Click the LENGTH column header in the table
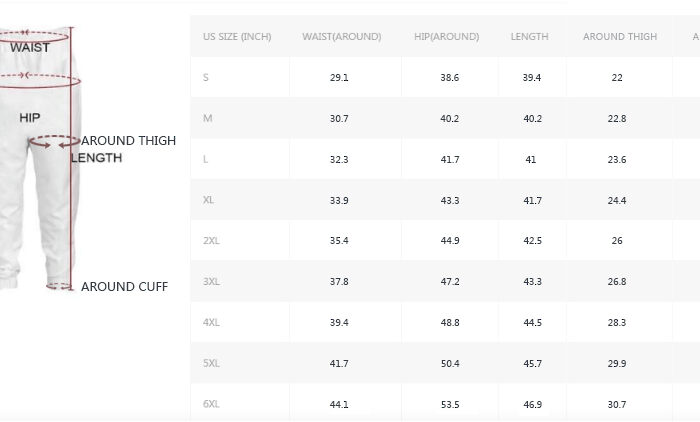Screen dimensions: 700x422 529,37
